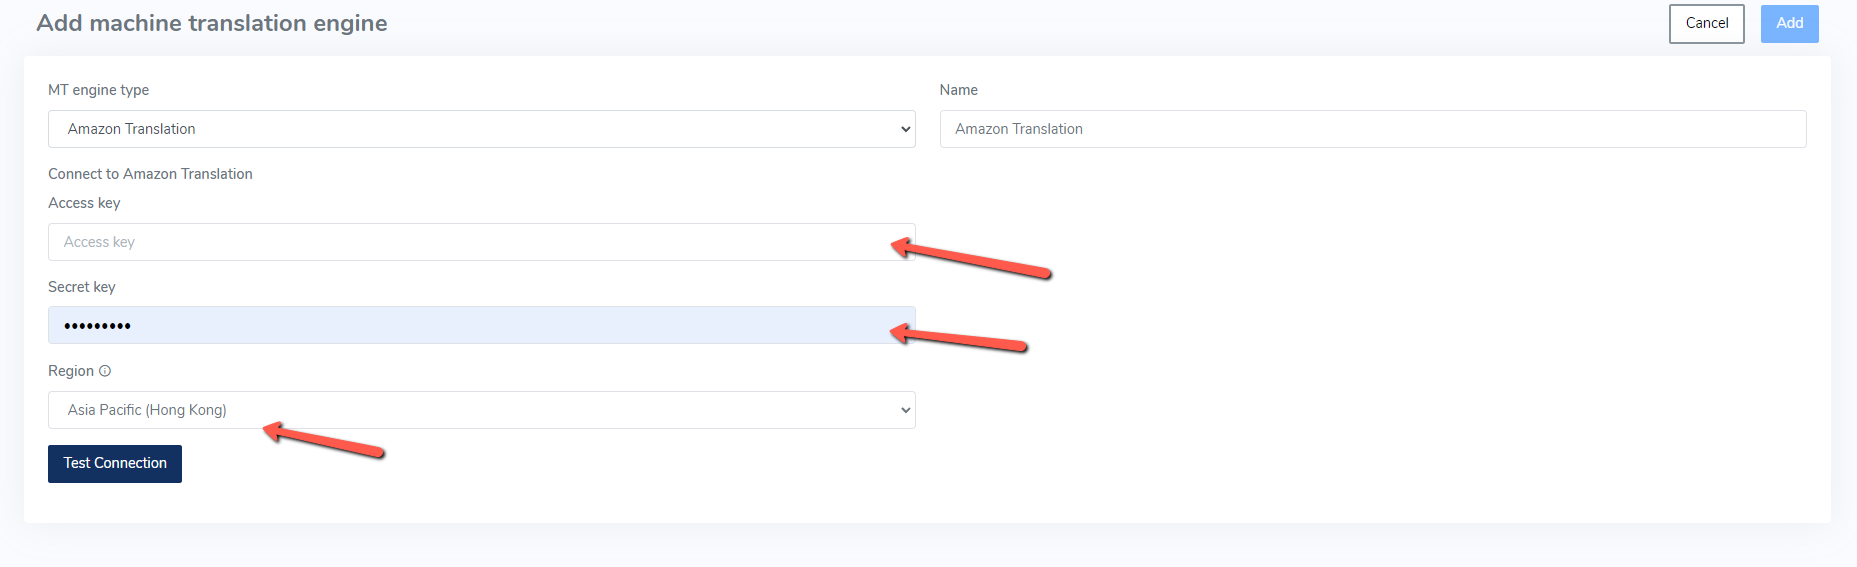This screenshot has height=567, width=1857.
Task: Click the red arrow pointing at Region dropdown
Action: coord(324,440)
